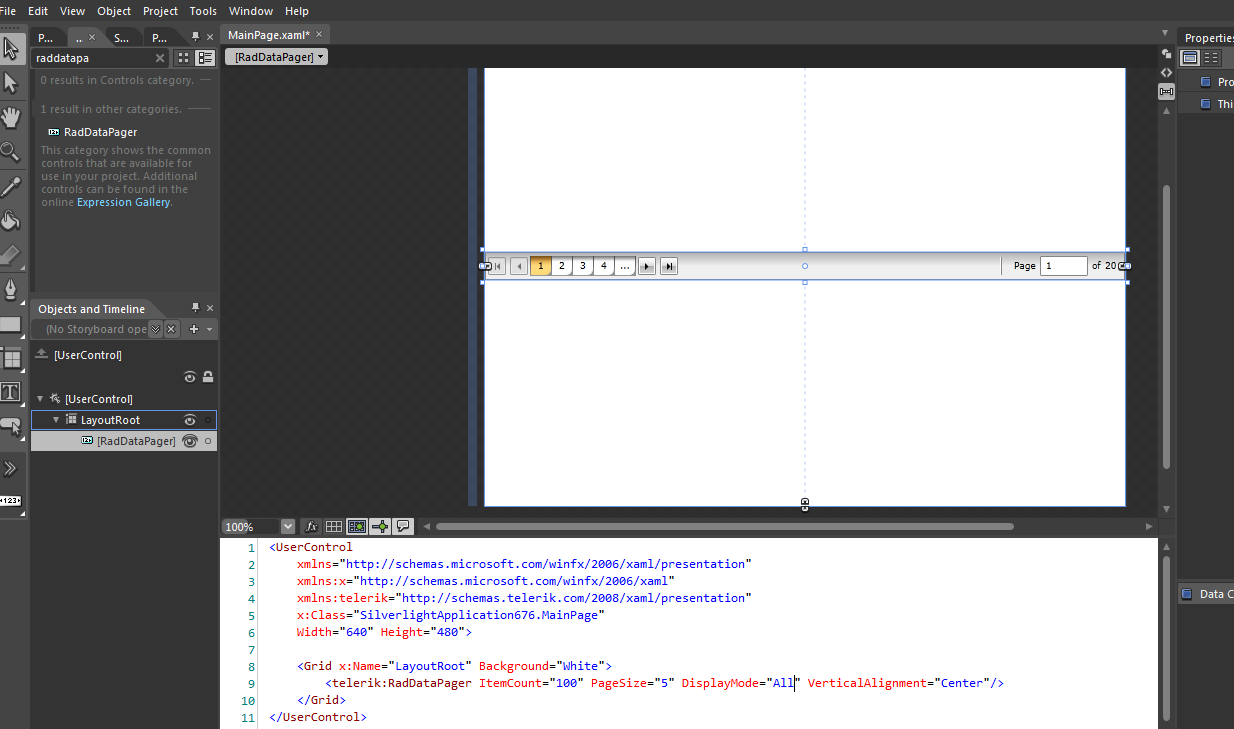Go to page 3 in data pager
The height and width of the screenshot is (729, 1234).
coord(583,266)
